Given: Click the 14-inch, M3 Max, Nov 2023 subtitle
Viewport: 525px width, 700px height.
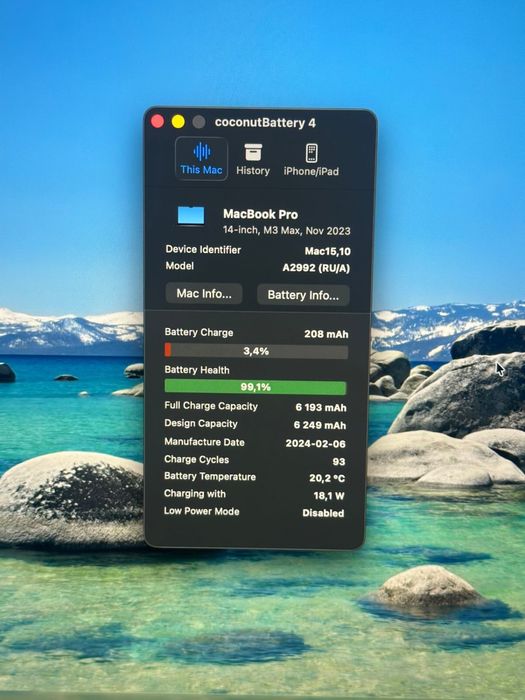Looking at the screenshot, I should pos(287,231).
